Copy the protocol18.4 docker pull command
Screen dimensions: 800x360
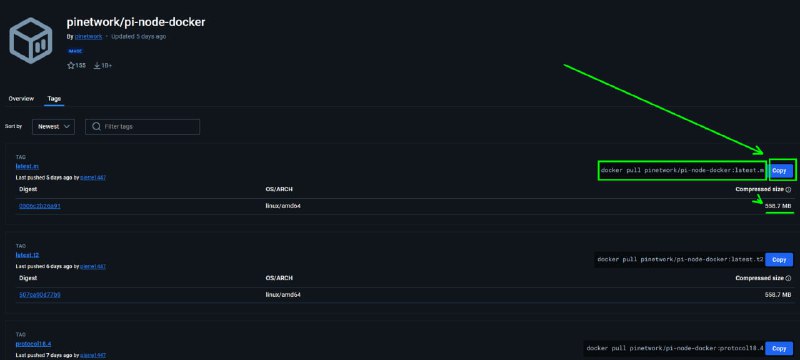pos(779,349)
